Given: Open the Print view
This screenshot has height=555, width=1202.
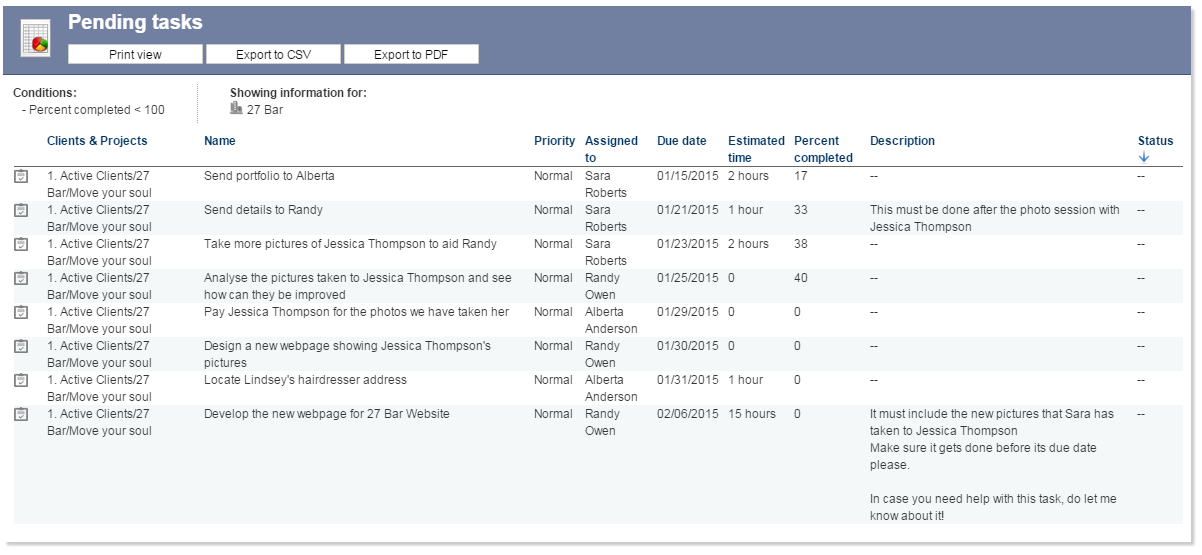Looking at the screenshot, I should click(x=135, y=54).
